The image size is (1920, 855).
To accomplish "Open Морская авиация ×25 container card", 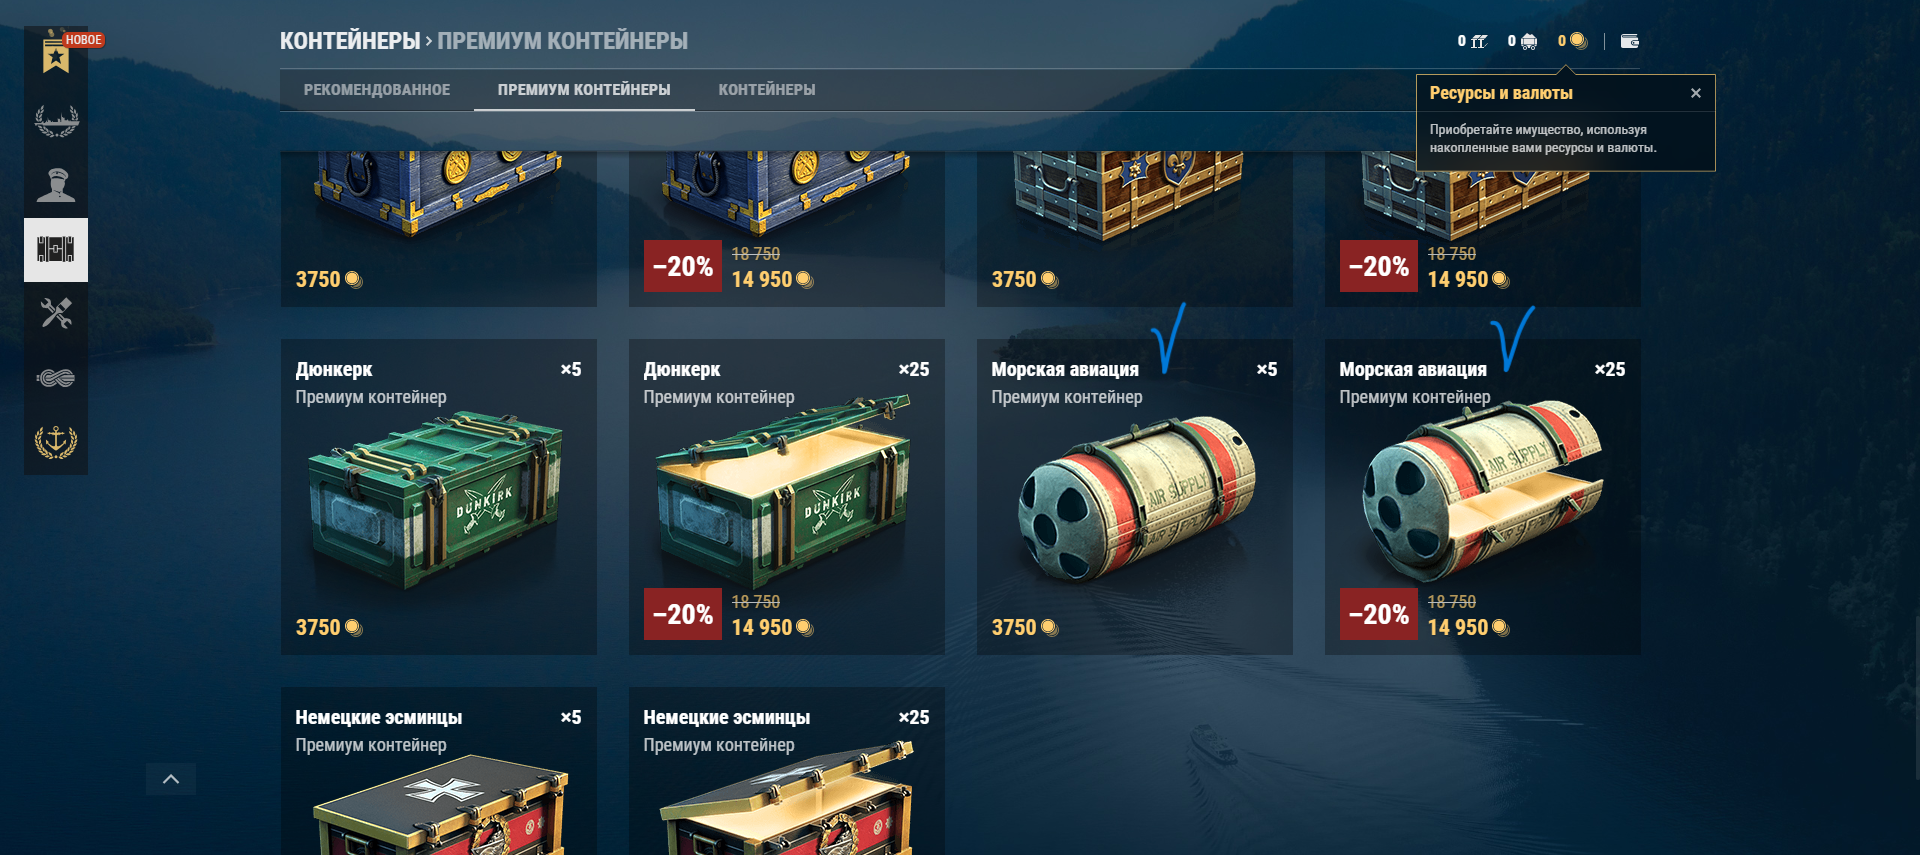I will tap(1483, 497).
